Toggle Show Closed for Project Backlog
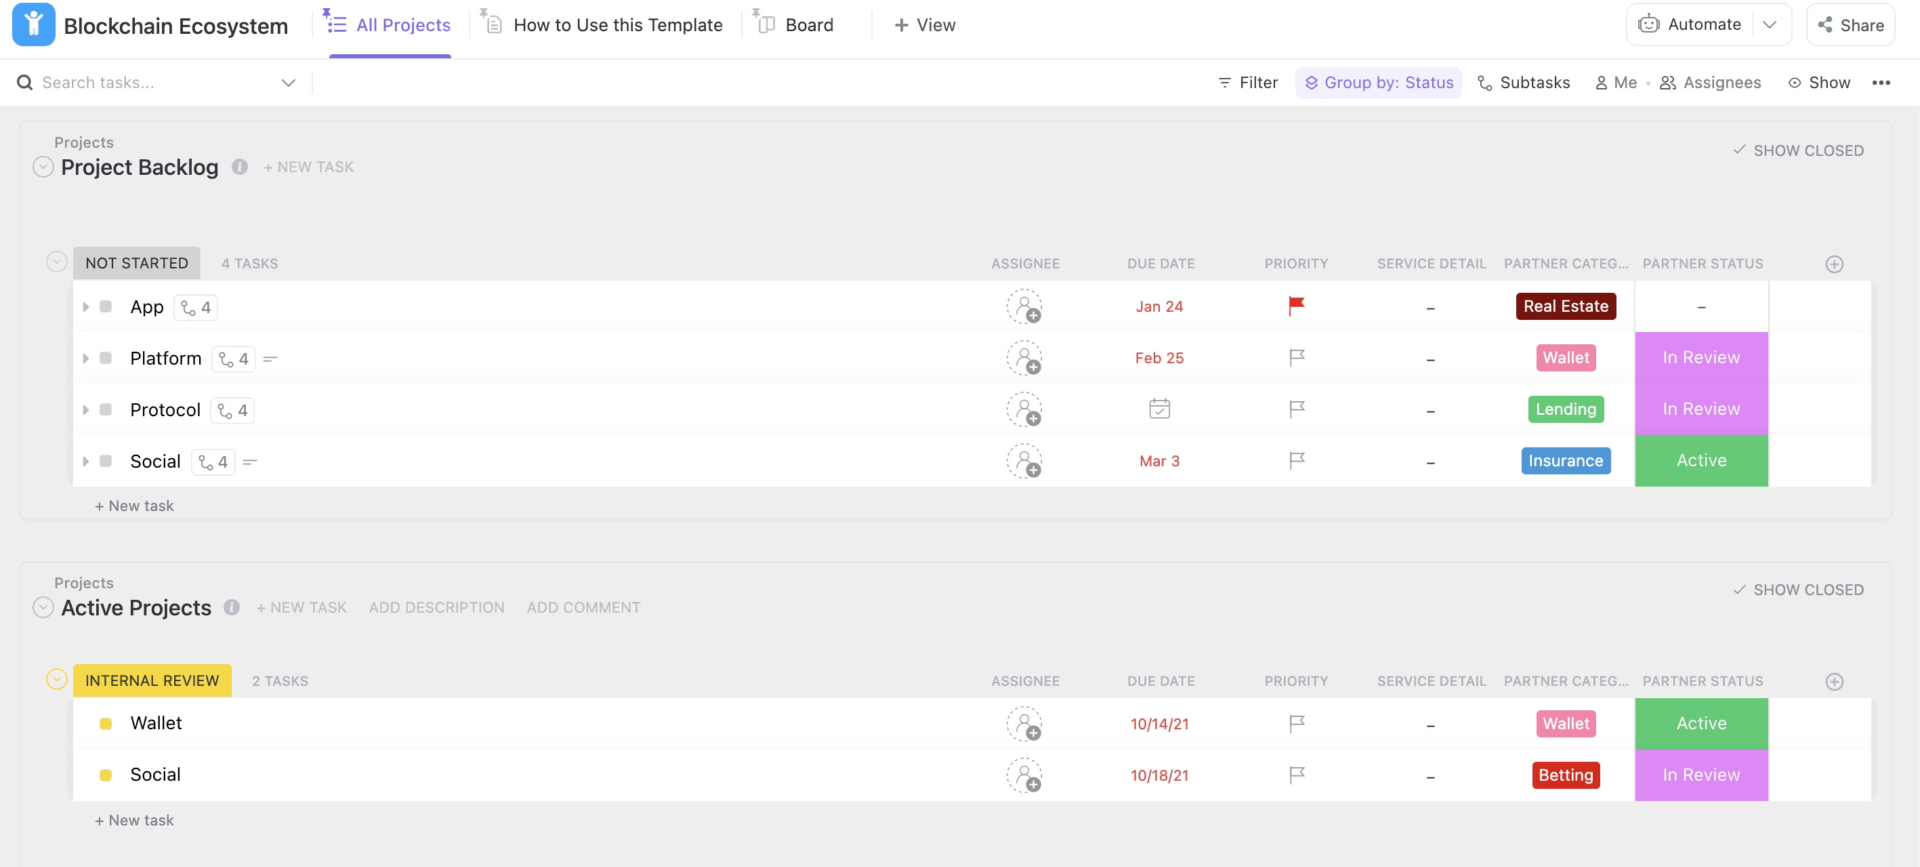 click(x=1798, y=150)
